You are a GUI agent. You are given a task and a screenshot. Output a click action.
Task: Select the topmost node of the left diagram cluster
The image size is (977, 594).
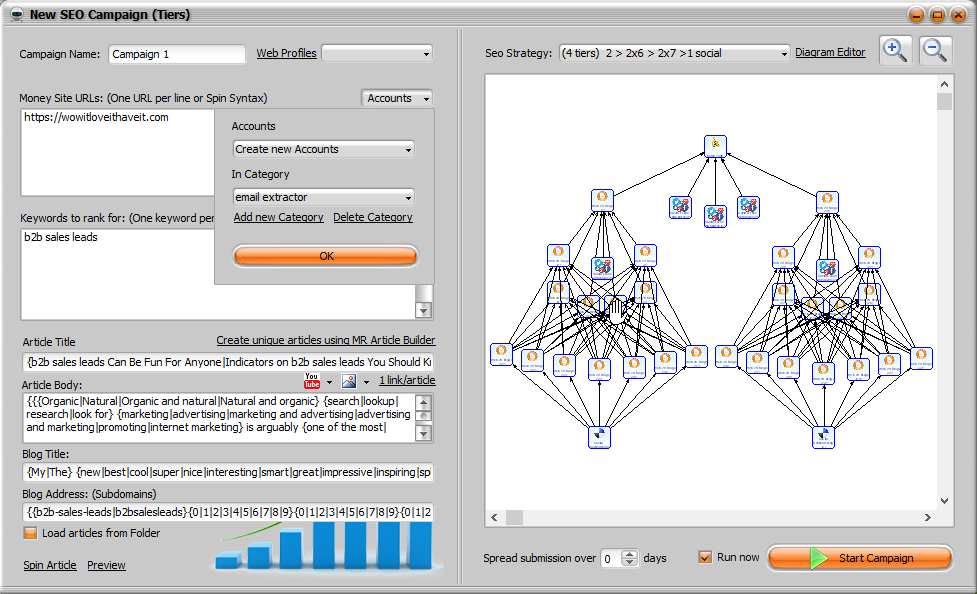(603, 200)
